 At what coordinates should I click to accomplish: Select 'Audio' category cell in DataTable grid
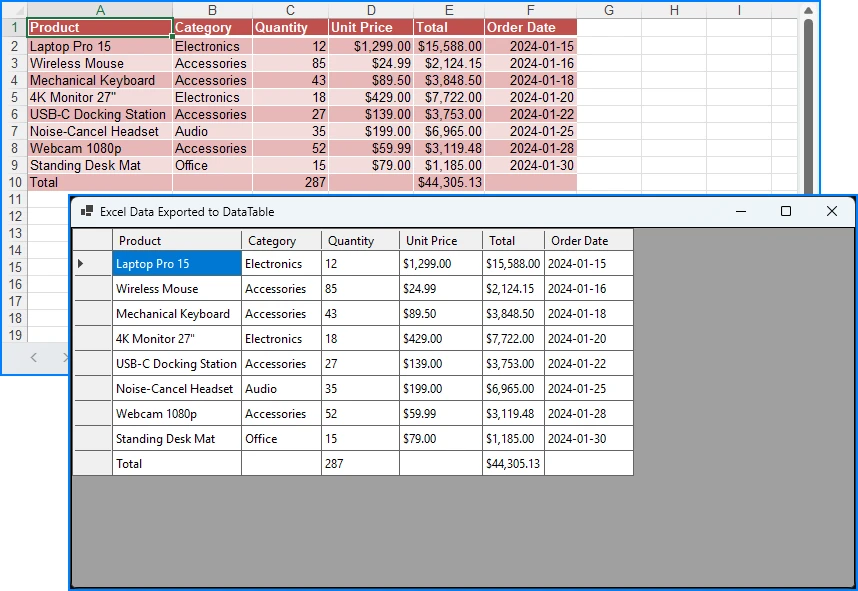pos(281,389)
